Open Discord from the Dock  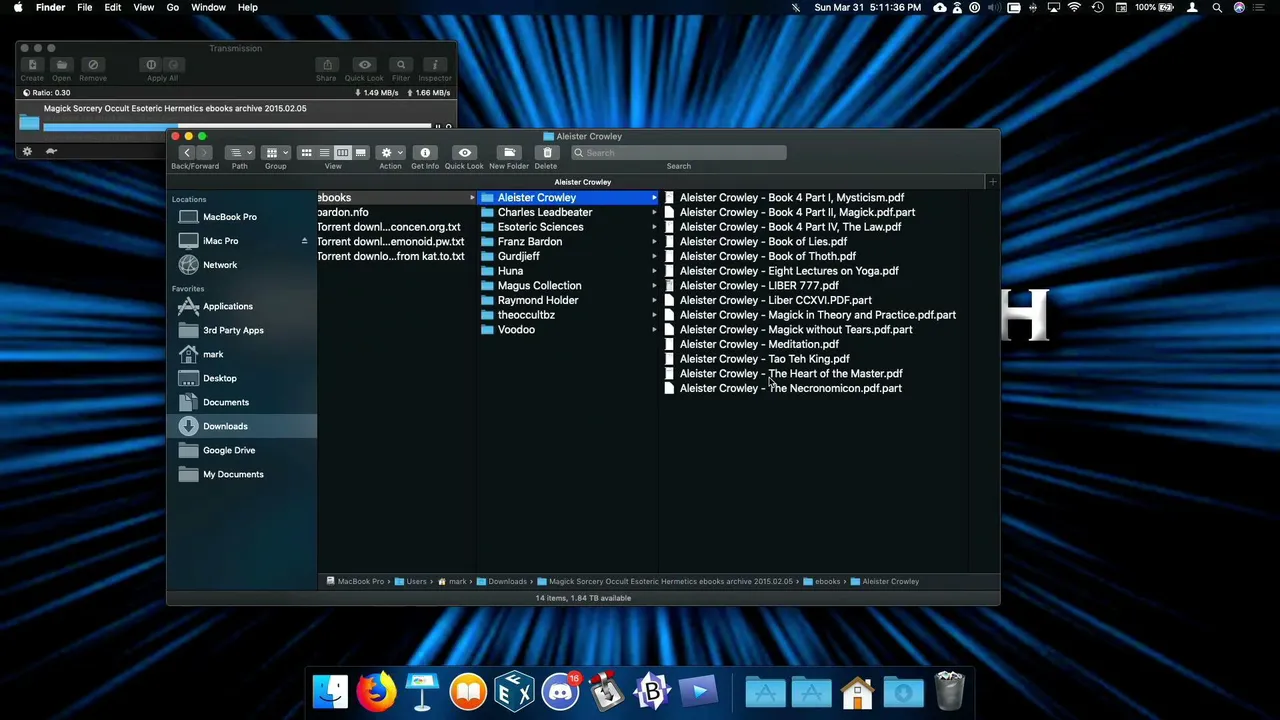click(x=561, y=692)
